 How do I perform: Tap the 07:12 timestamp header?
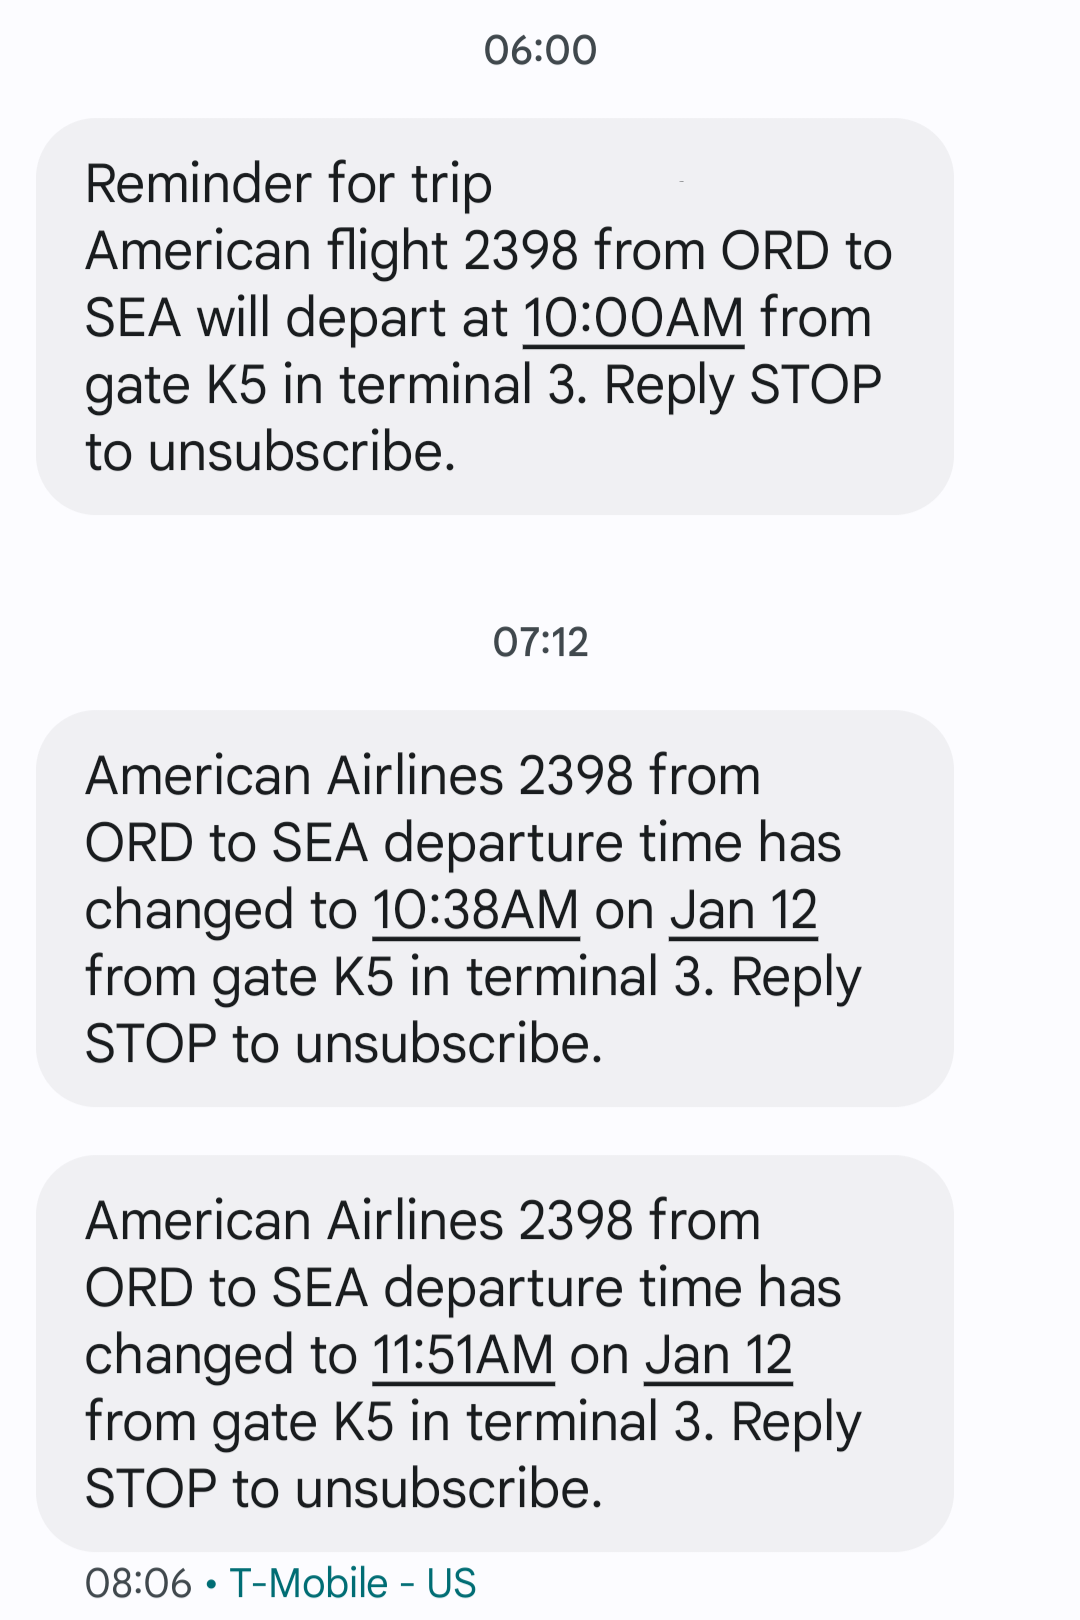tap(540, 642)
